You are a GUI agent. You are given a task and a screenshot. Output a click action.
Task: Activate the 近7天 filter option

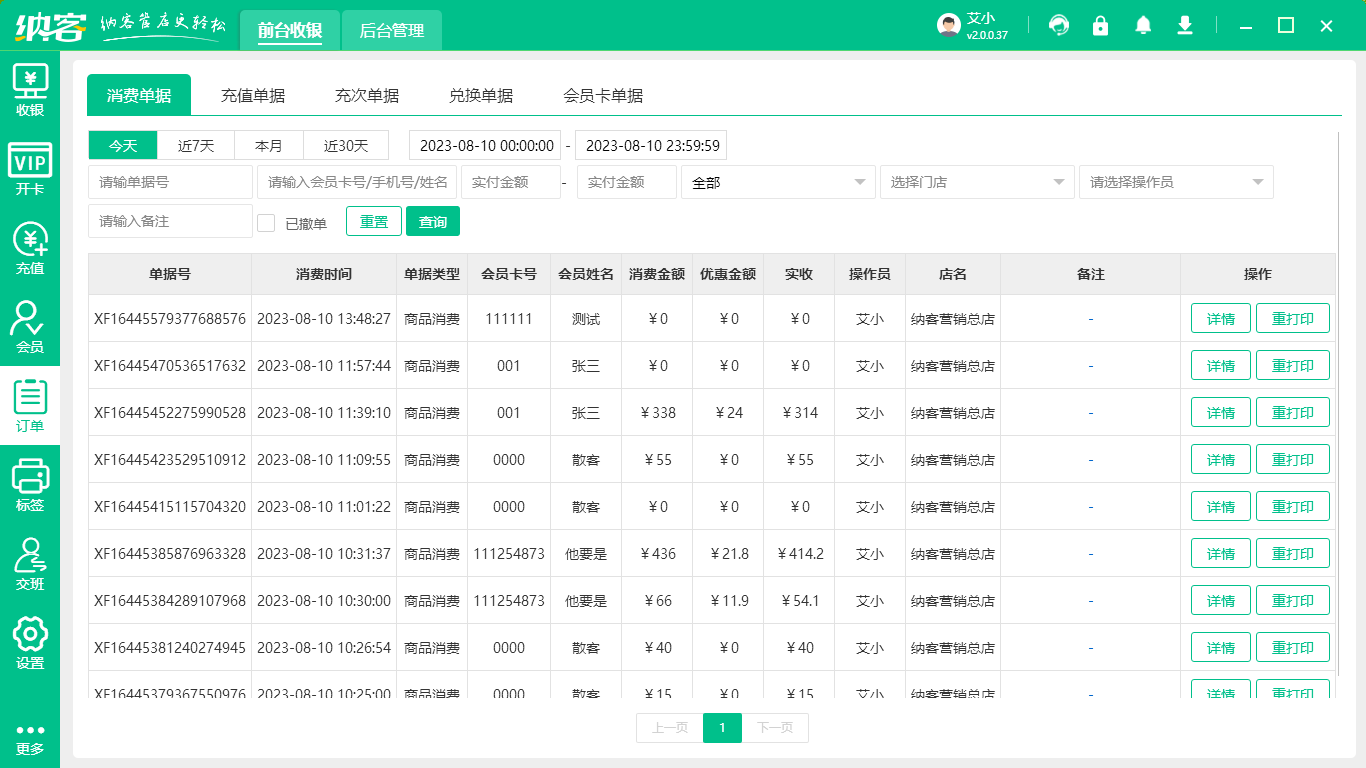(x=196, y=145)
